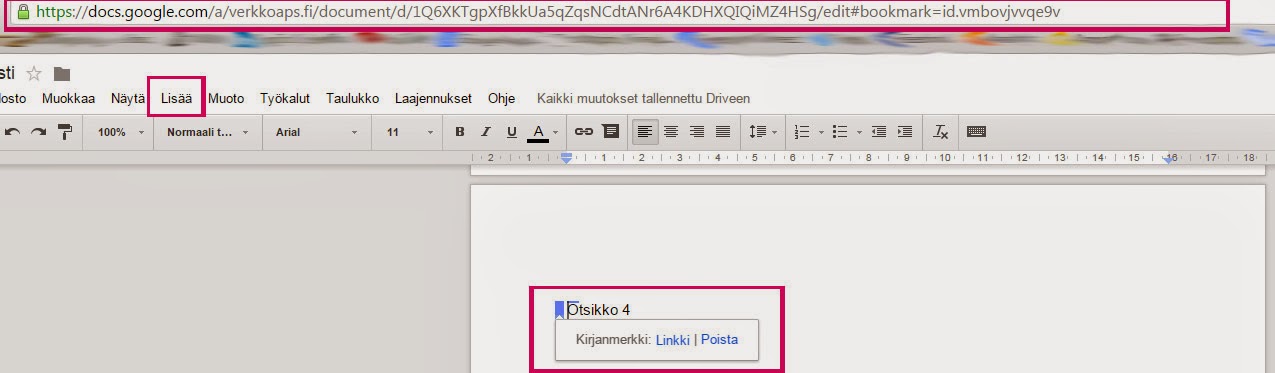The image size is (1275, 373).
Task: Click the green padlock in address bar
Action: 22,14
